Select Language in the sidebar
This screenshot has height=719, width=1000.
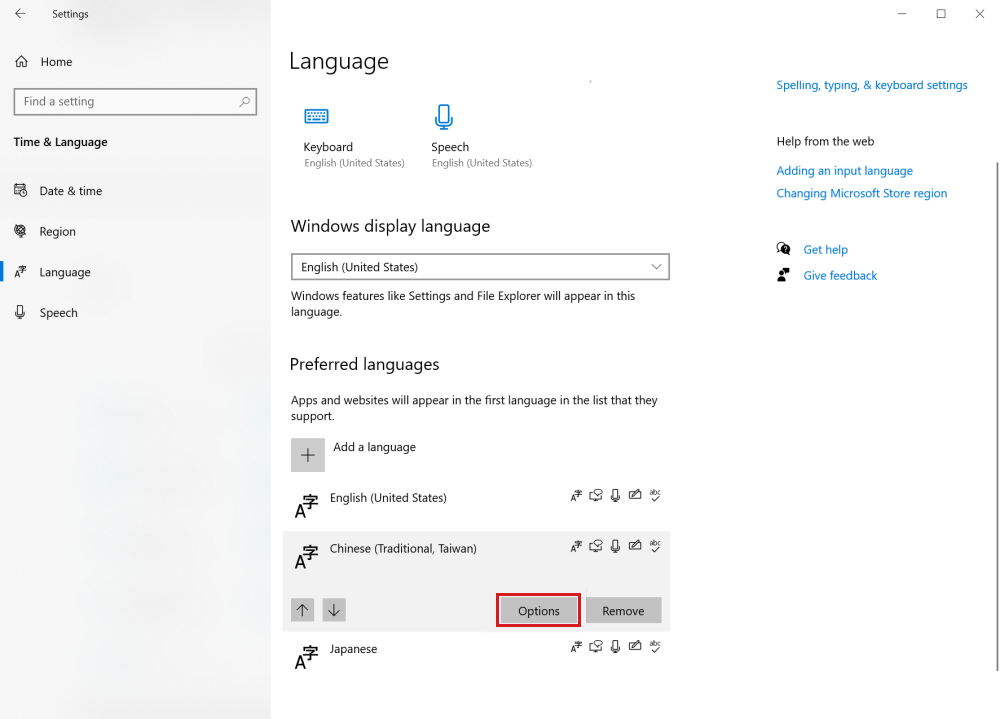pos(52,272)
